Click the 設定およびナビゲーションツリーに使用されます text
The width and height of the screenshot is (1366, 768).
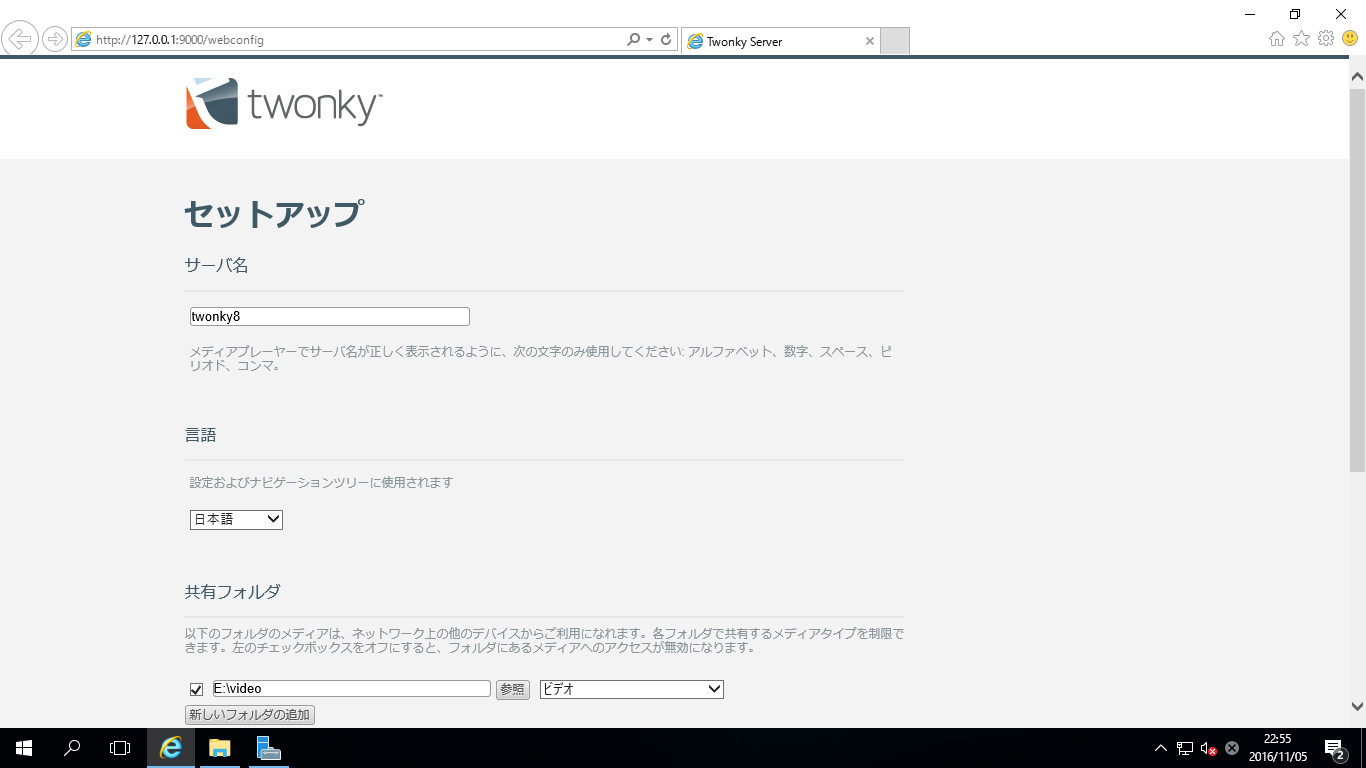(x=322, y=482)
